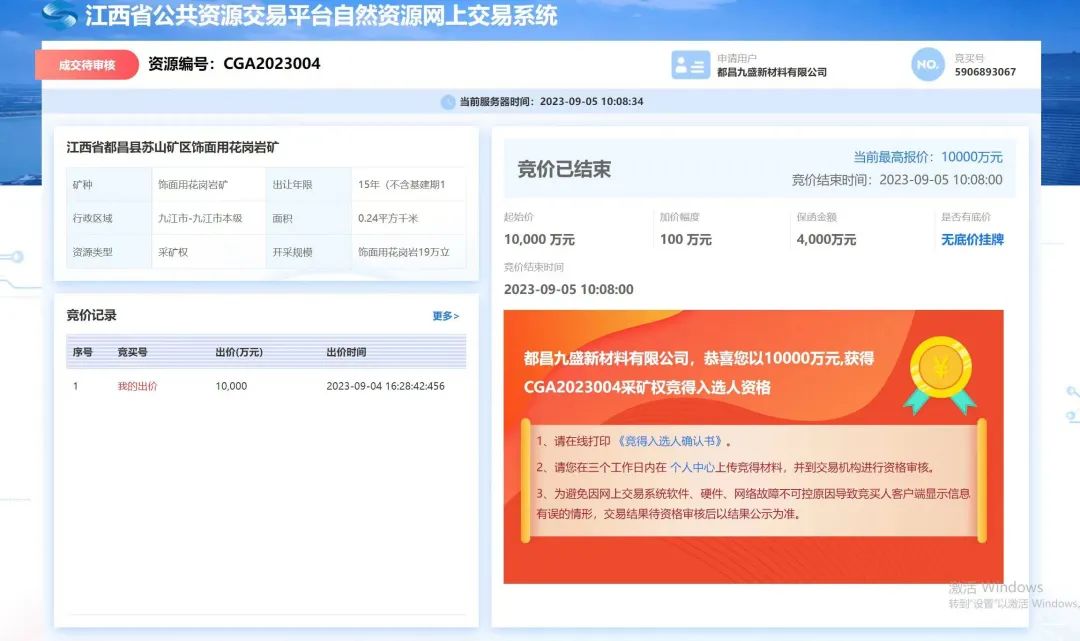
Task: Click the applicant user ID card icon
Action: click(690, 65)
